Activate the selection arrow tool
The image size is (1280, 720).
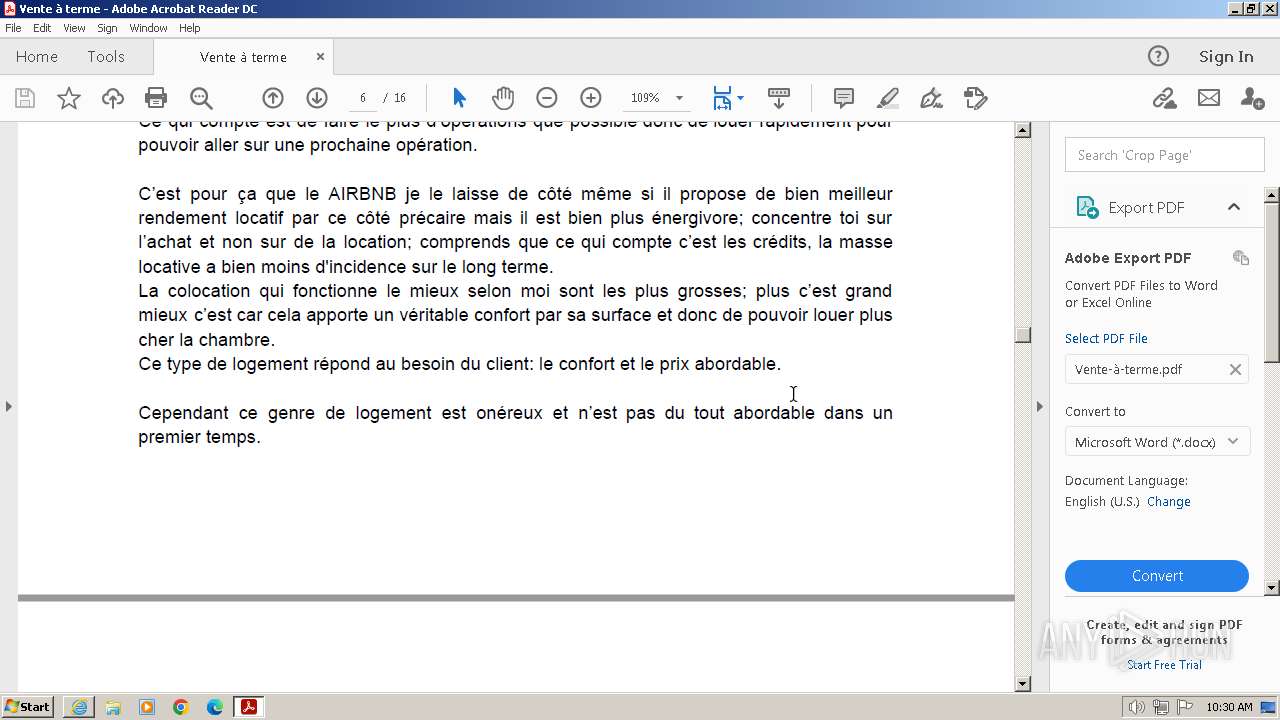pos(459,98)
